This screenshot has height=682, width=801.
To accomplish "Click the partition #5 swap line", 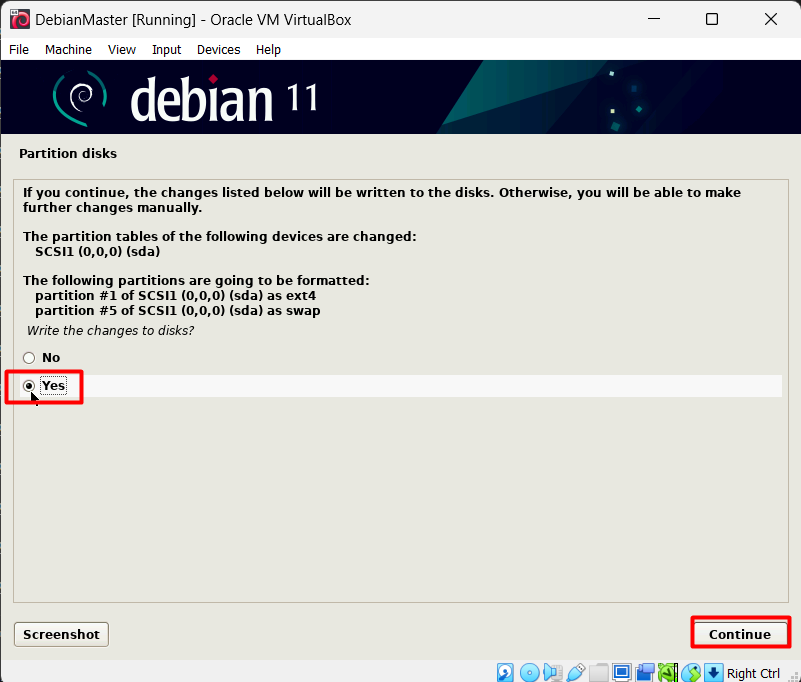I will 178,311.
